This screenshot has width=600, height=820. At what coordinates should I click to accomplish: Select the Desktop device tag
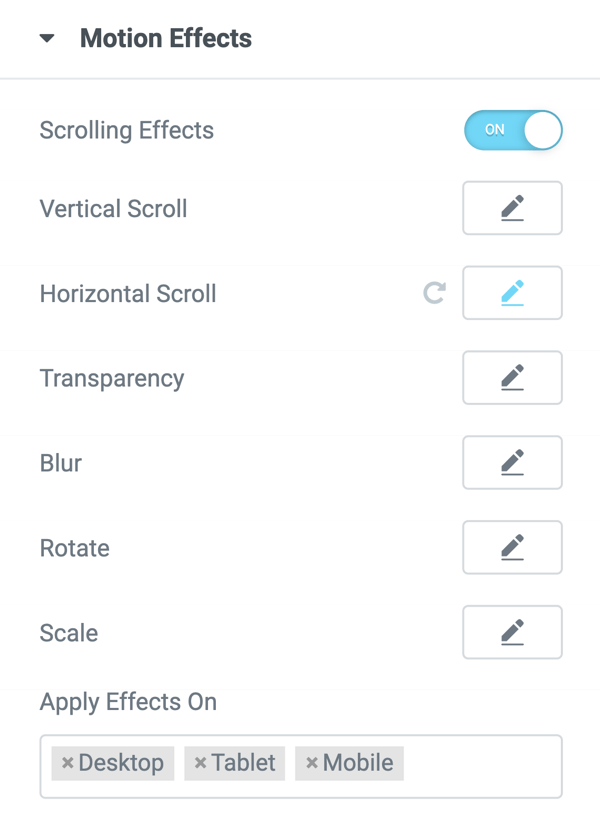pos(121,763)
